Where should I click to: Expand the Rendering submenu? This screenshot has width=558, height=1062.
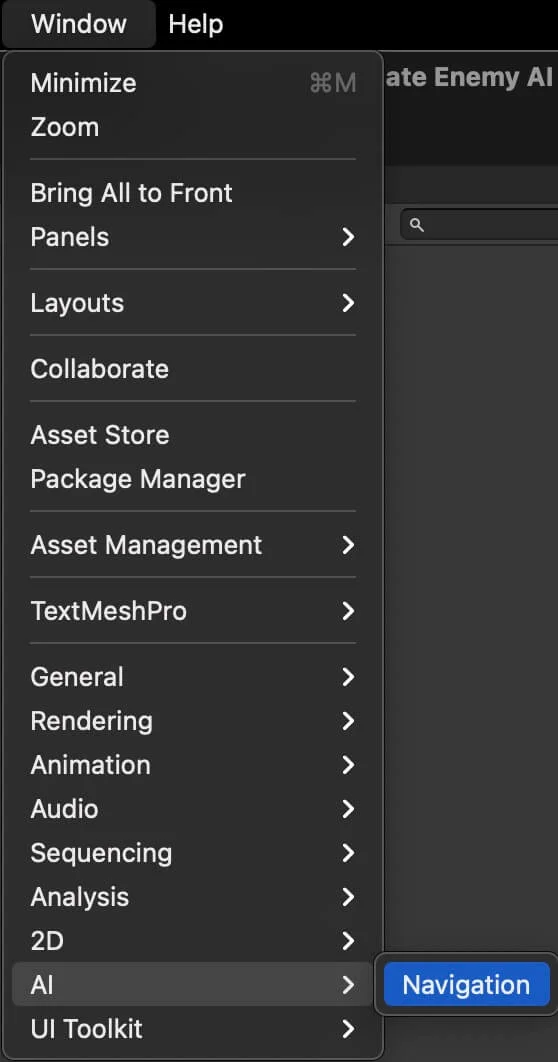(x=193, y=721)
